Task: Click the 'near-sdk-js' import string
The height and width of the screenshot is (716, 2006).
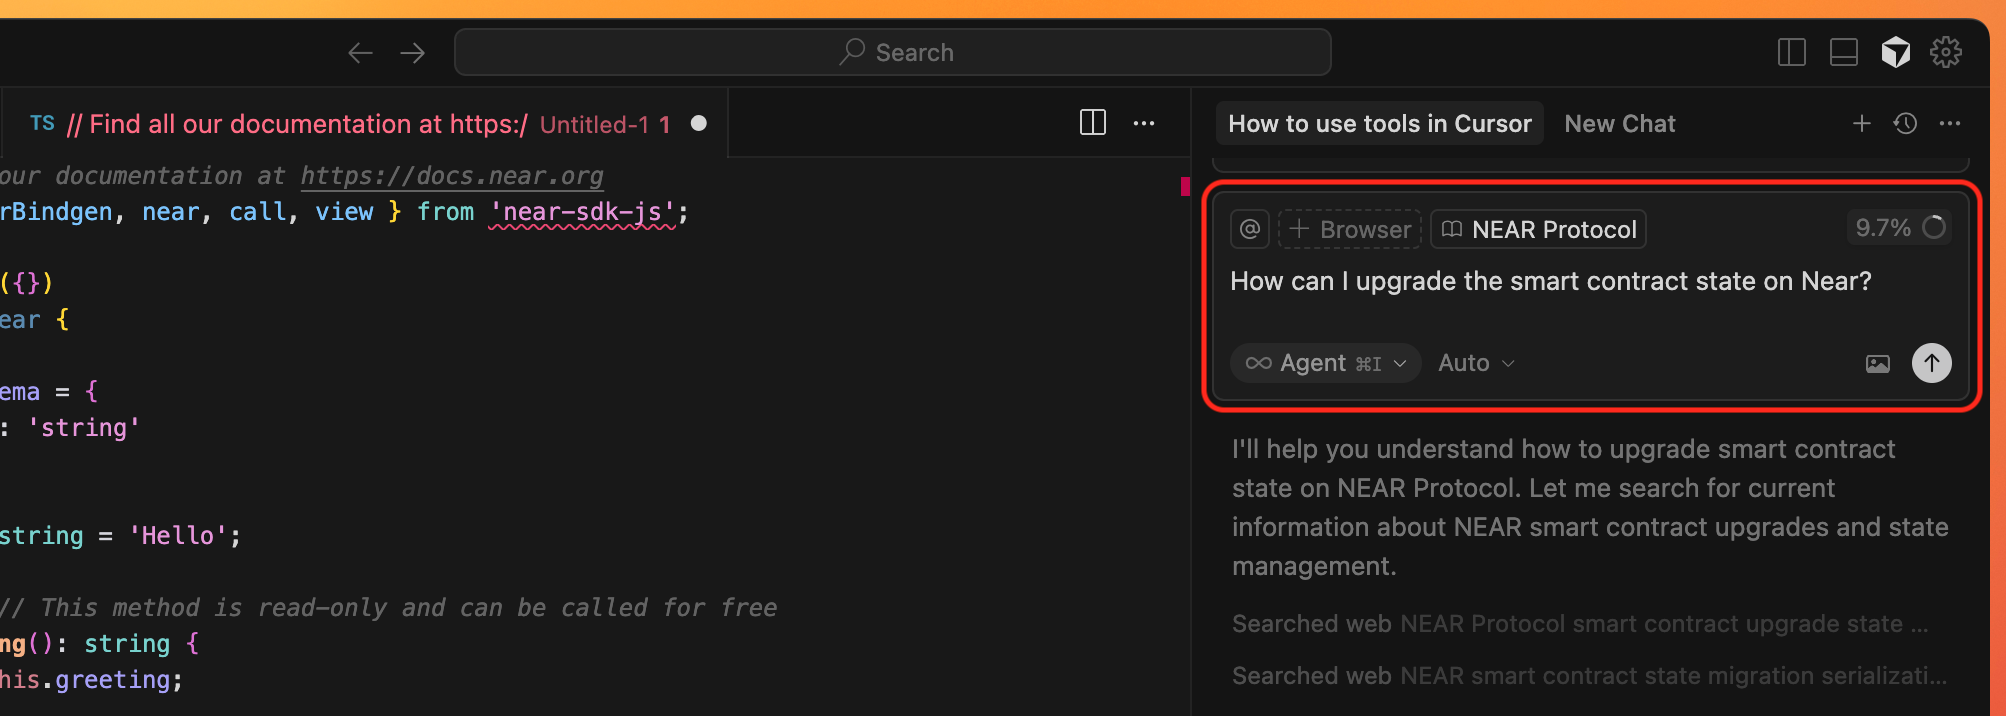Action: (x=582, y=212)
